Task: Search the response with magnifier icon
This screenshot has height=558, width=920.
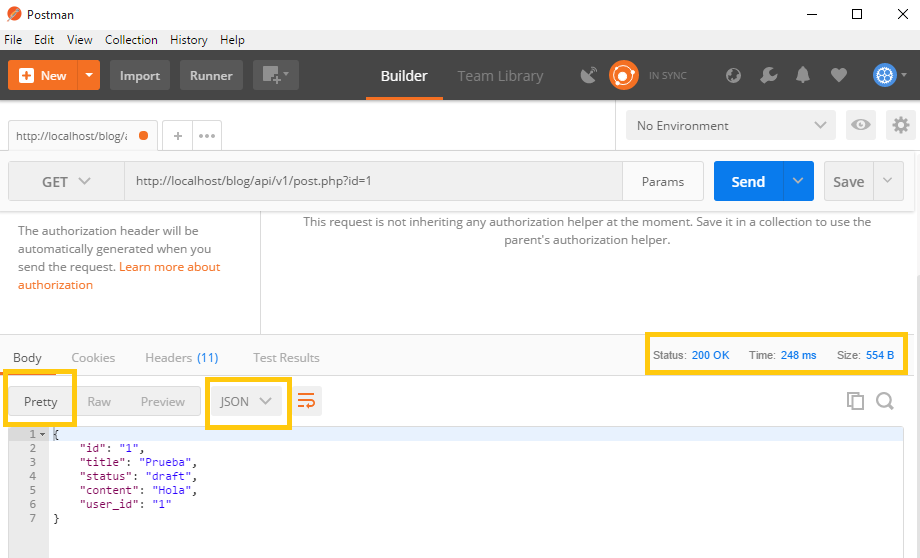Action: pyautogui.click(x=885, y=401)
